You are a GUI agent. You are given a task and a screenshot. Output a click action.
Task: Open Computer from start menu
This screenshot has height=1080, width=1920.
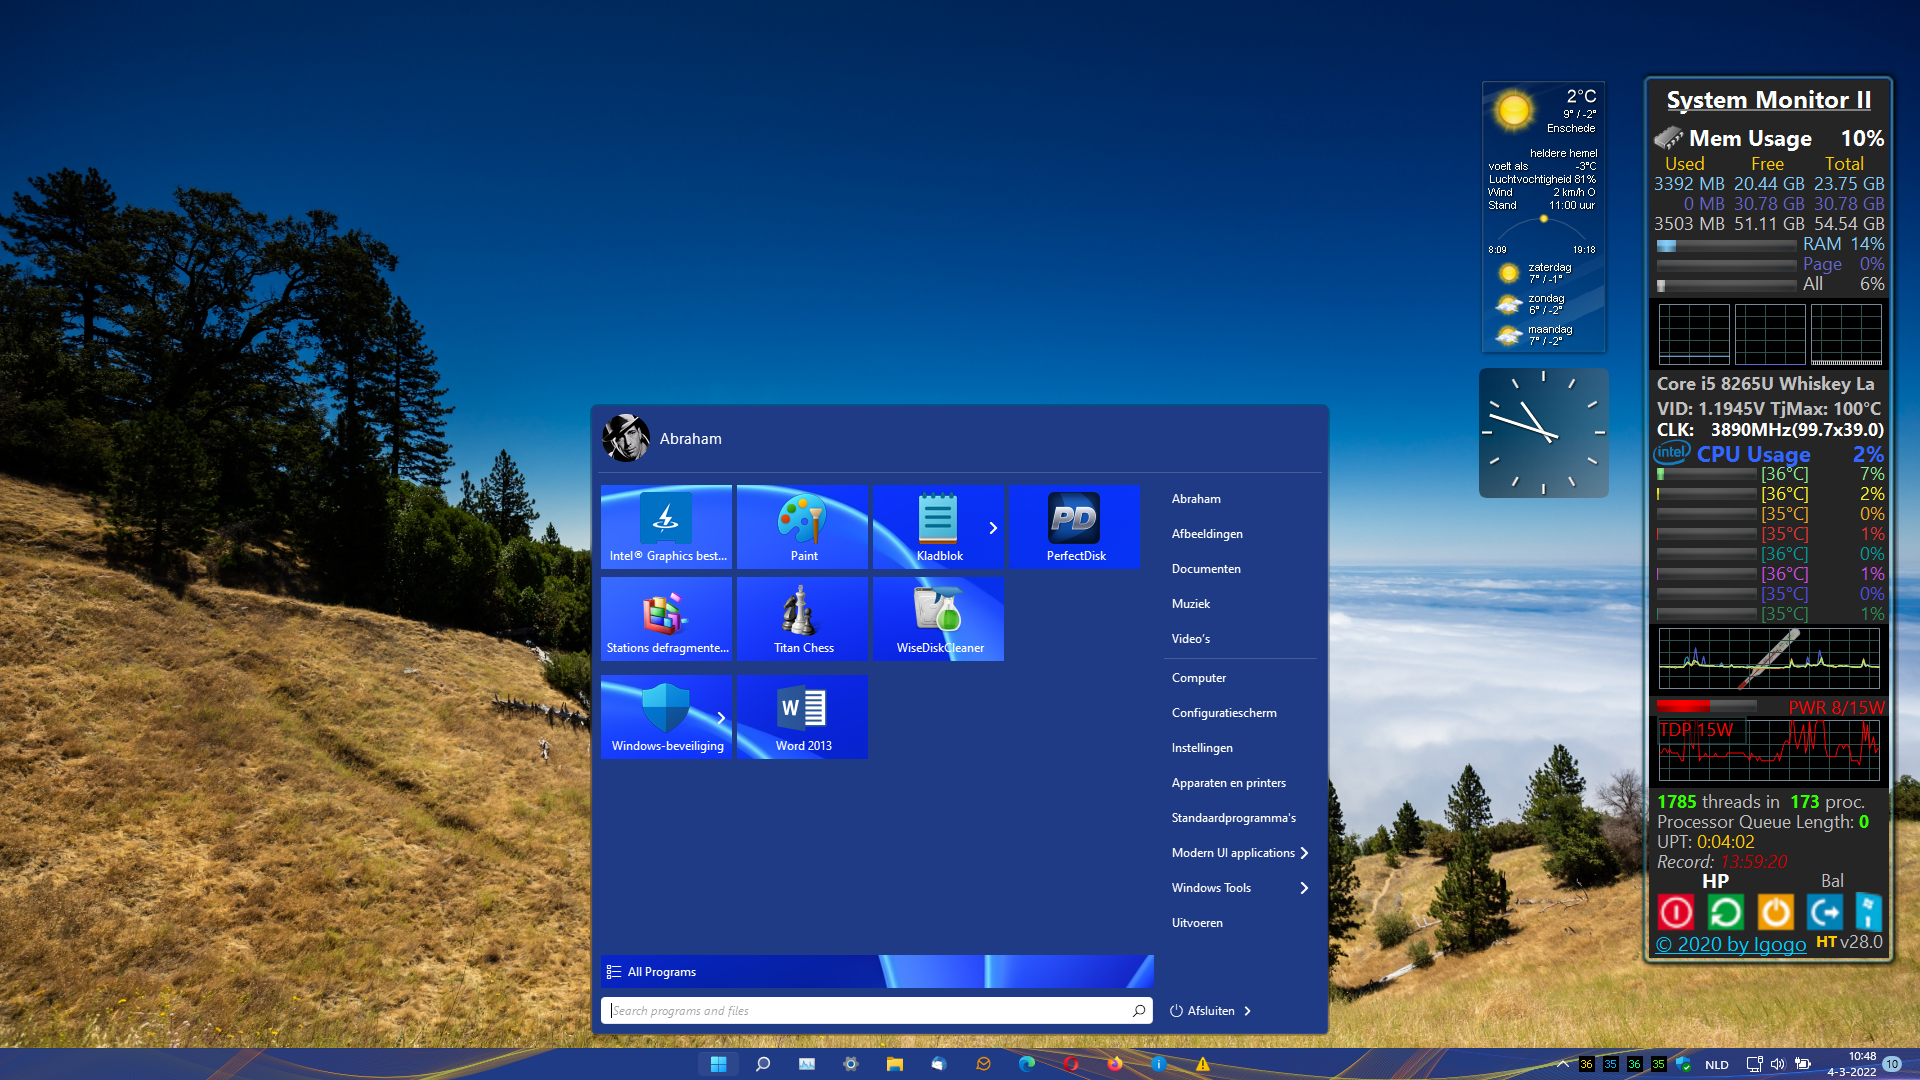pyautogui.click(x=1199, y=677)
